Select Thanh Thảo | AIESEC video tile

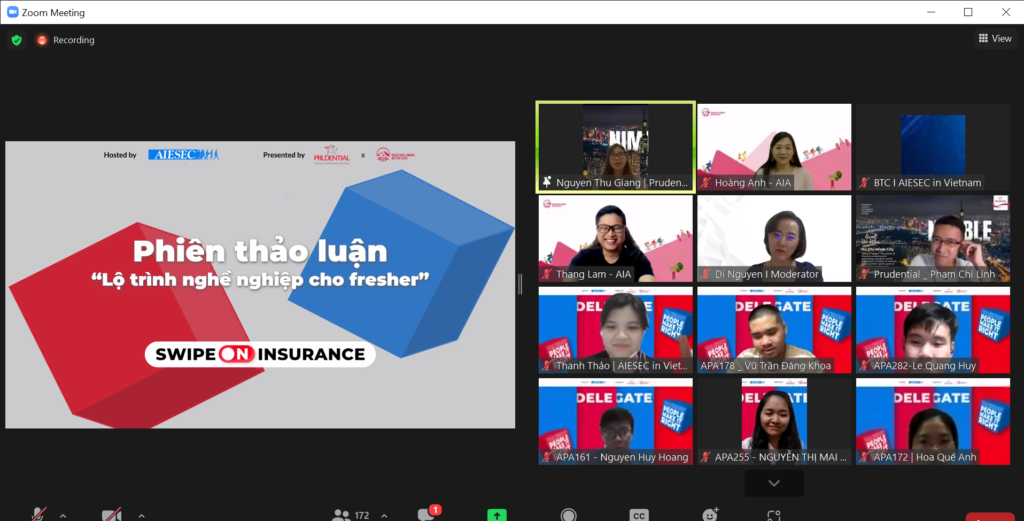tap(615, 330)
